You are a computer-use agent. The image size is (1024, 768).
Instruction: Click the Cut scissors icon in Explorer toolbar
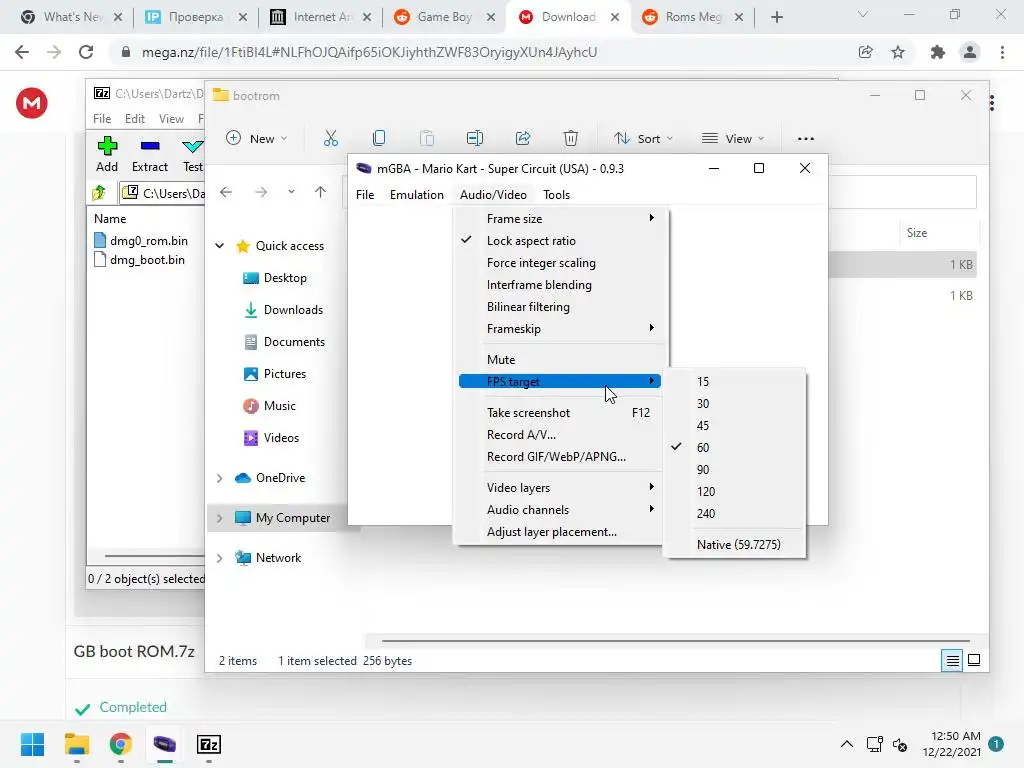pyautogui.click(x=331, y=138)
